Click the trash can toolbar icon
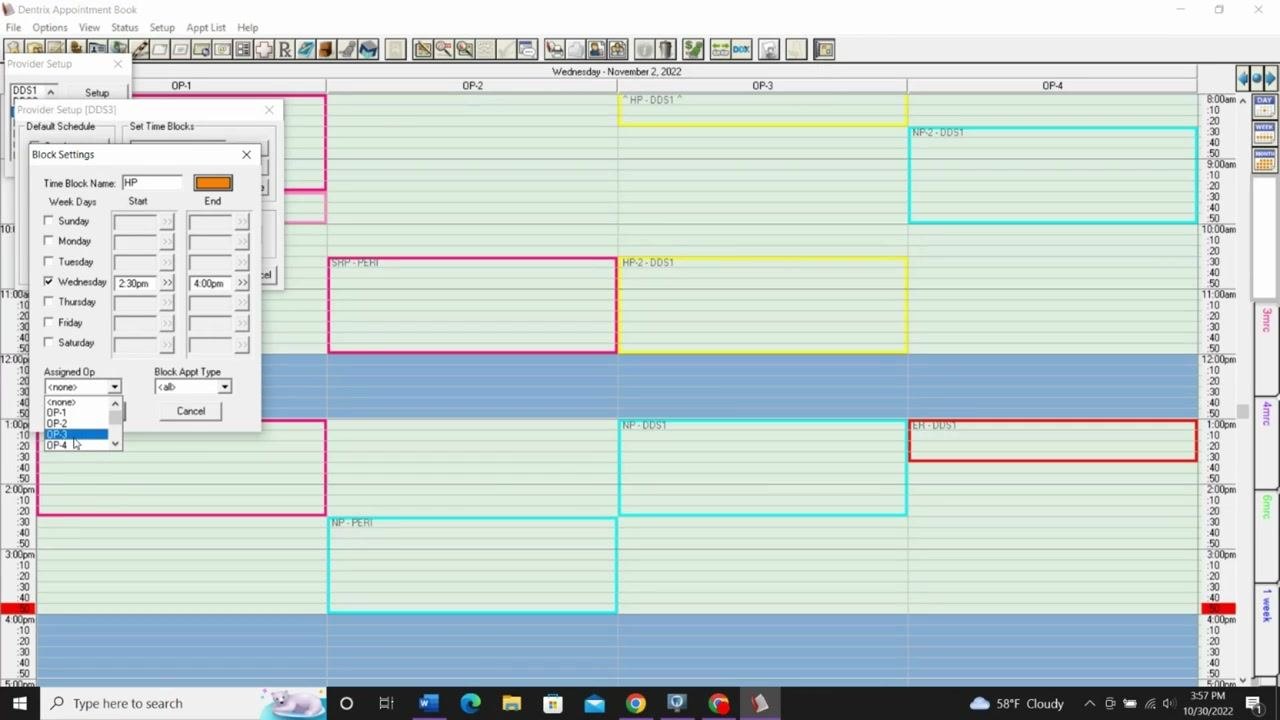 (666, 49)
